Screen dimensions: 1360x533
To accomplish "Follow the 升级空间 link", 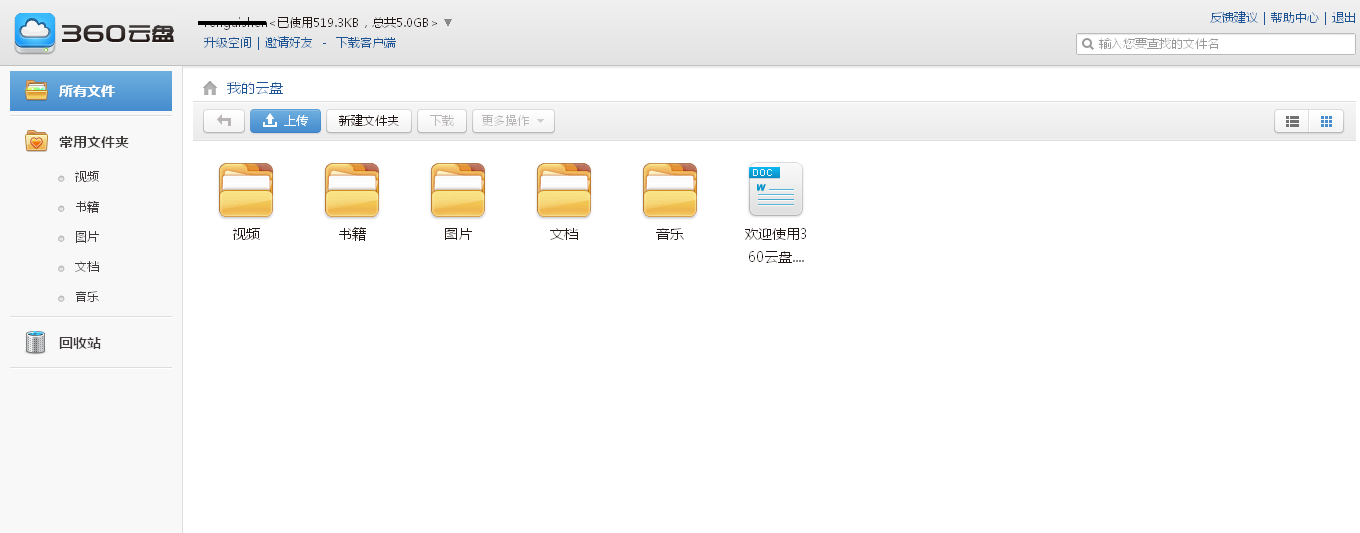I will point(228,43).
